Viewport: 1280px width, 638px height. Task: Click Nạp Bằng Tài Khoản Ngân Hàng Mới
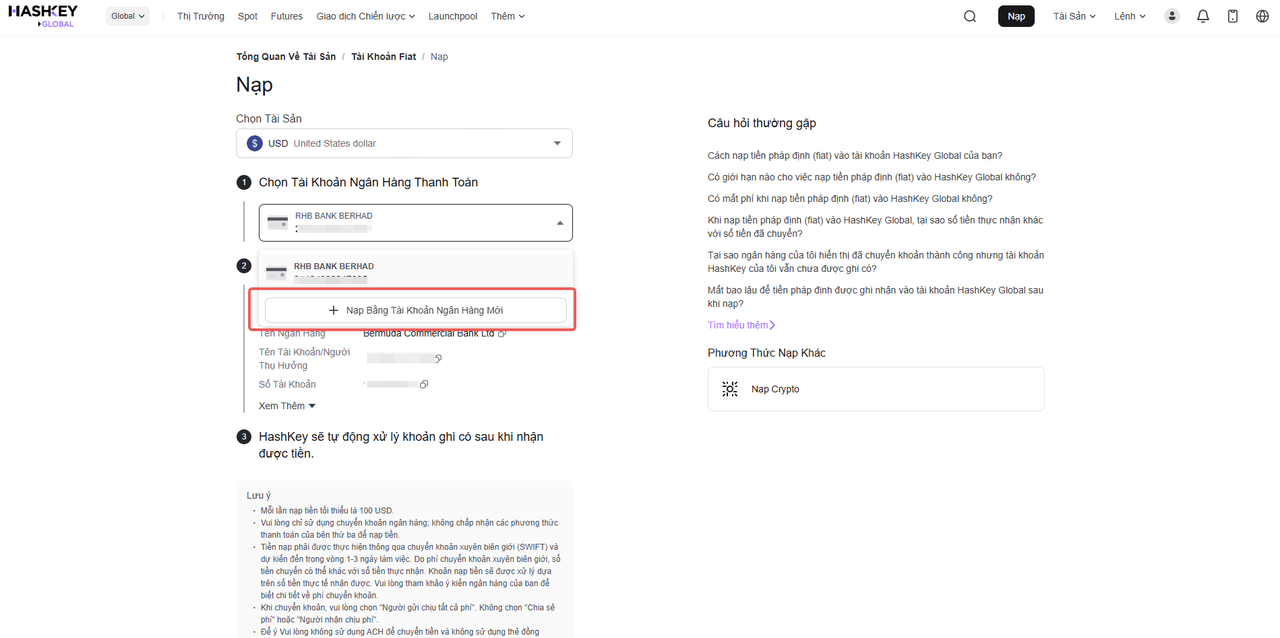pyautogui.click(x=415, y=311)
